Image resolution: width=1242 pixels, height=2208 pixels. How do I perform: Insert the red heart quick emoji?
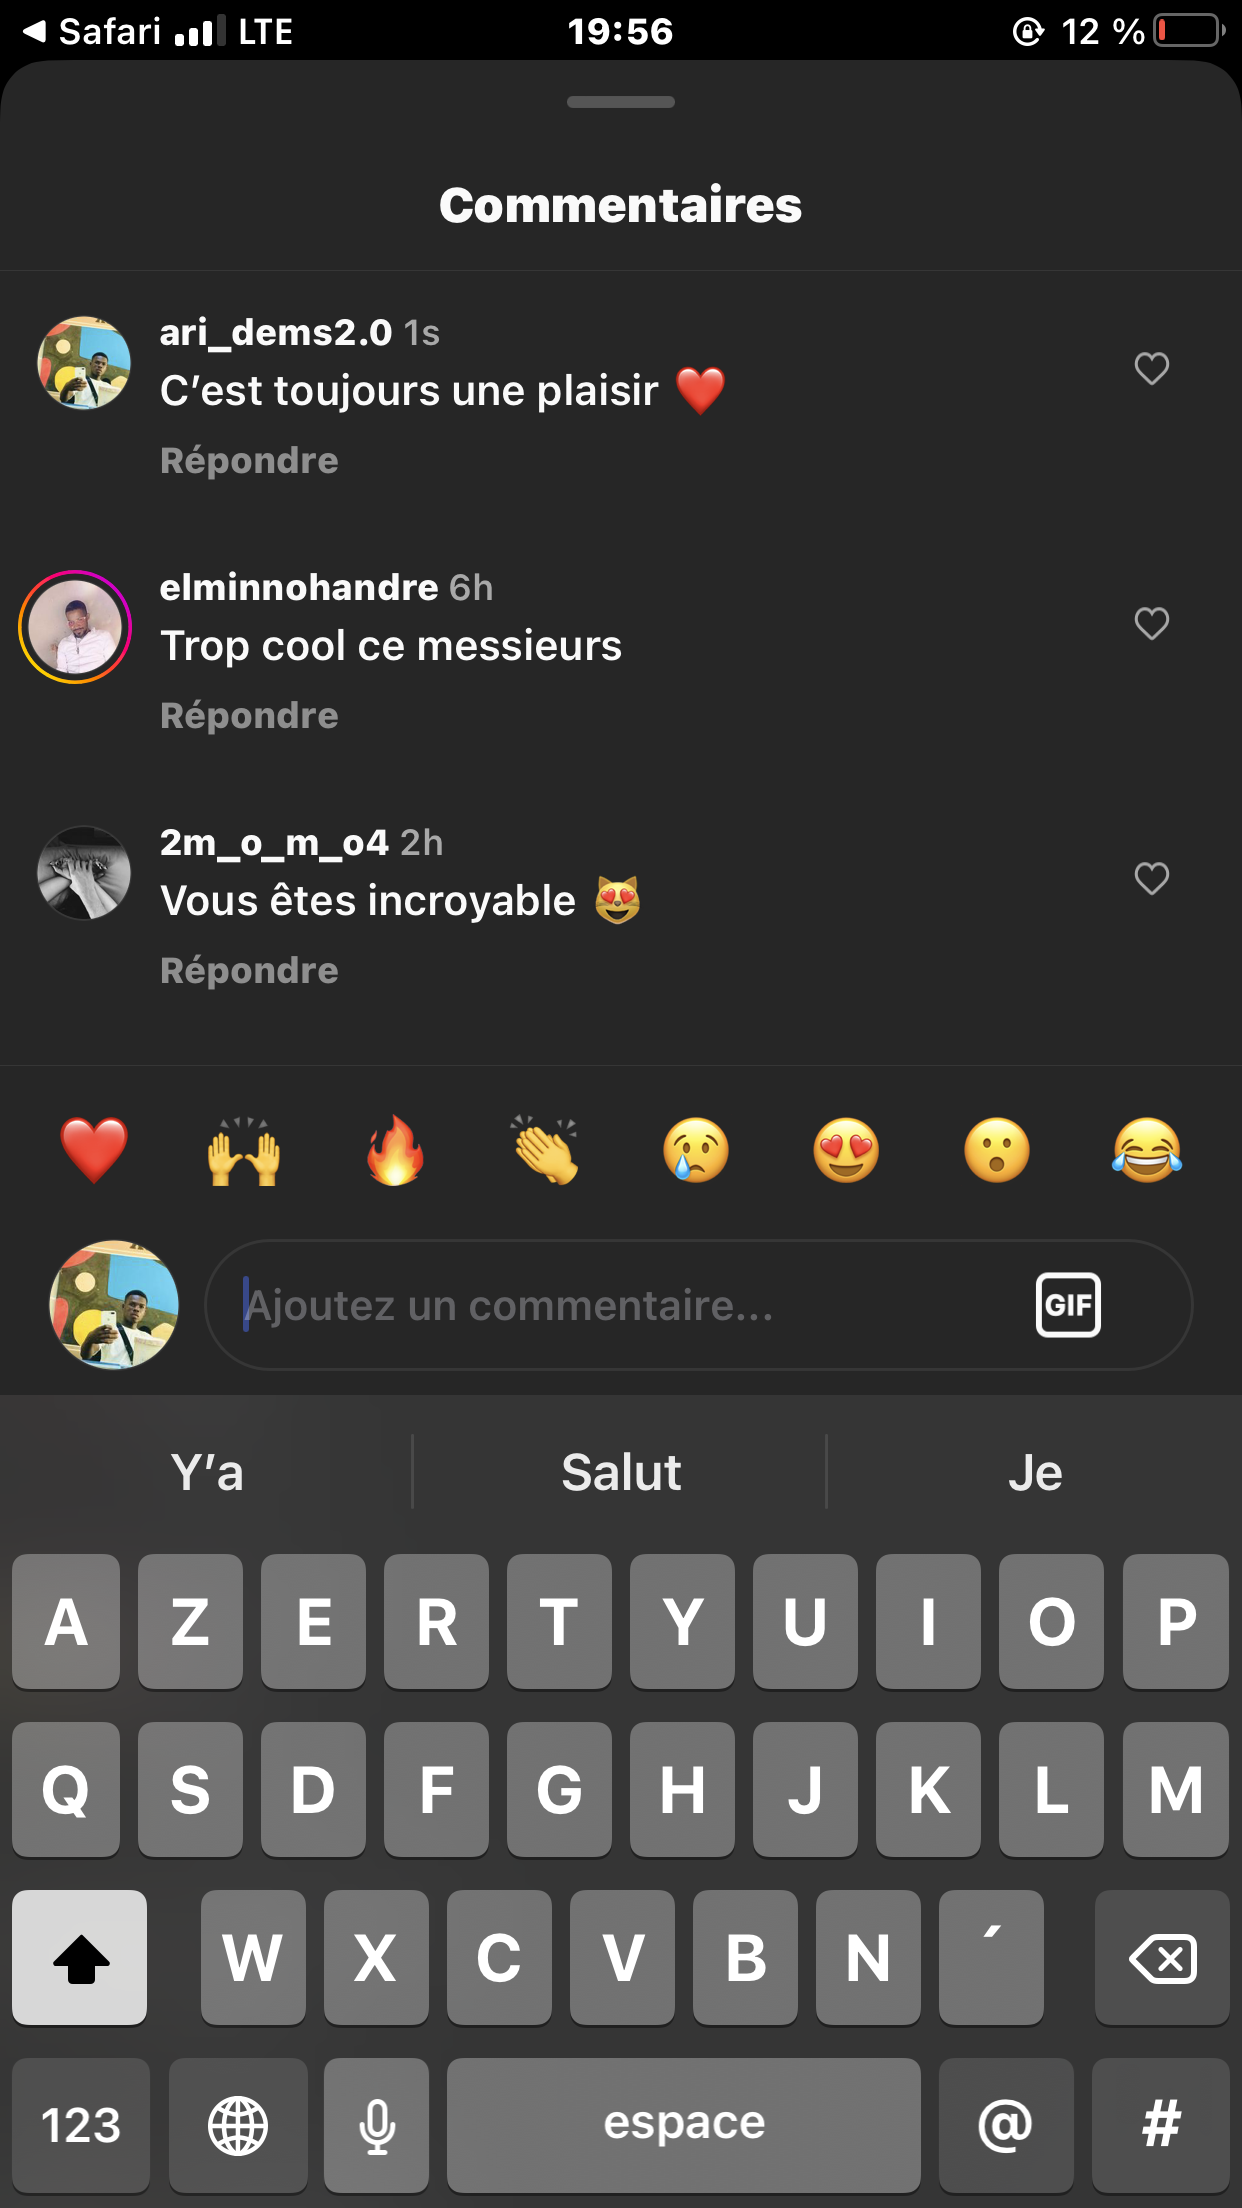point(94,1150)
